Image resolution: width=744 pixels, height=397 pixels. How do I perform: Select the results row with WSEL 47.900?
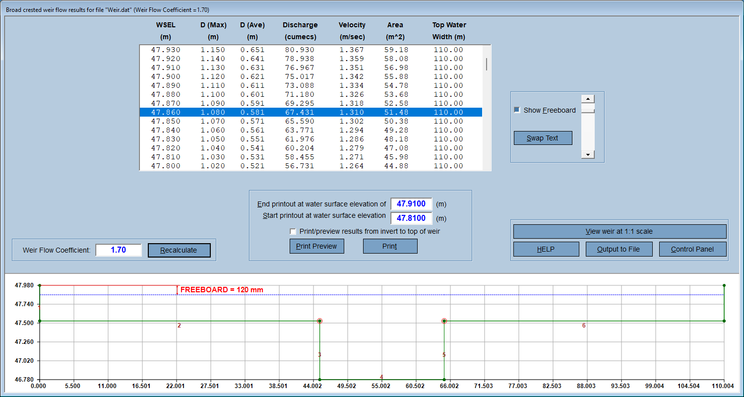(311, 76)
